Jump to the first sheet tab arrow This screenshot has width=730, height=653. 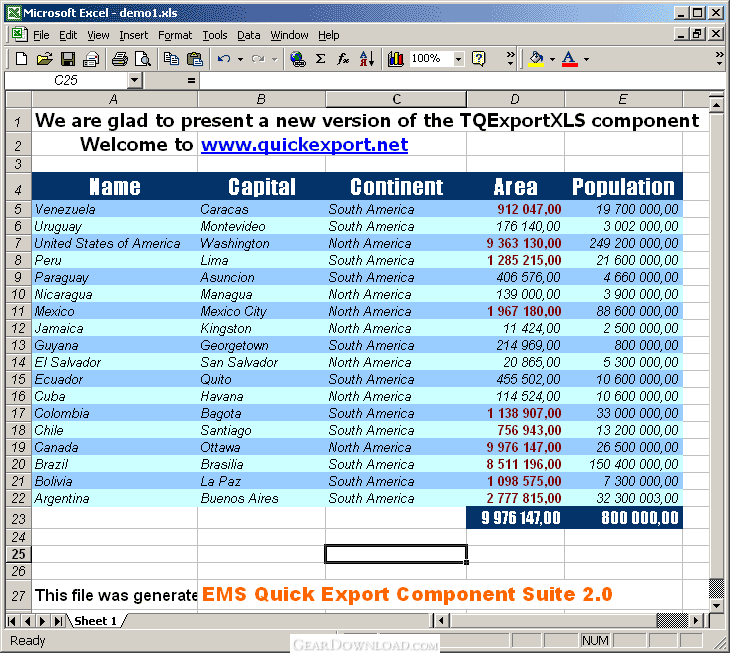[12, 621]
